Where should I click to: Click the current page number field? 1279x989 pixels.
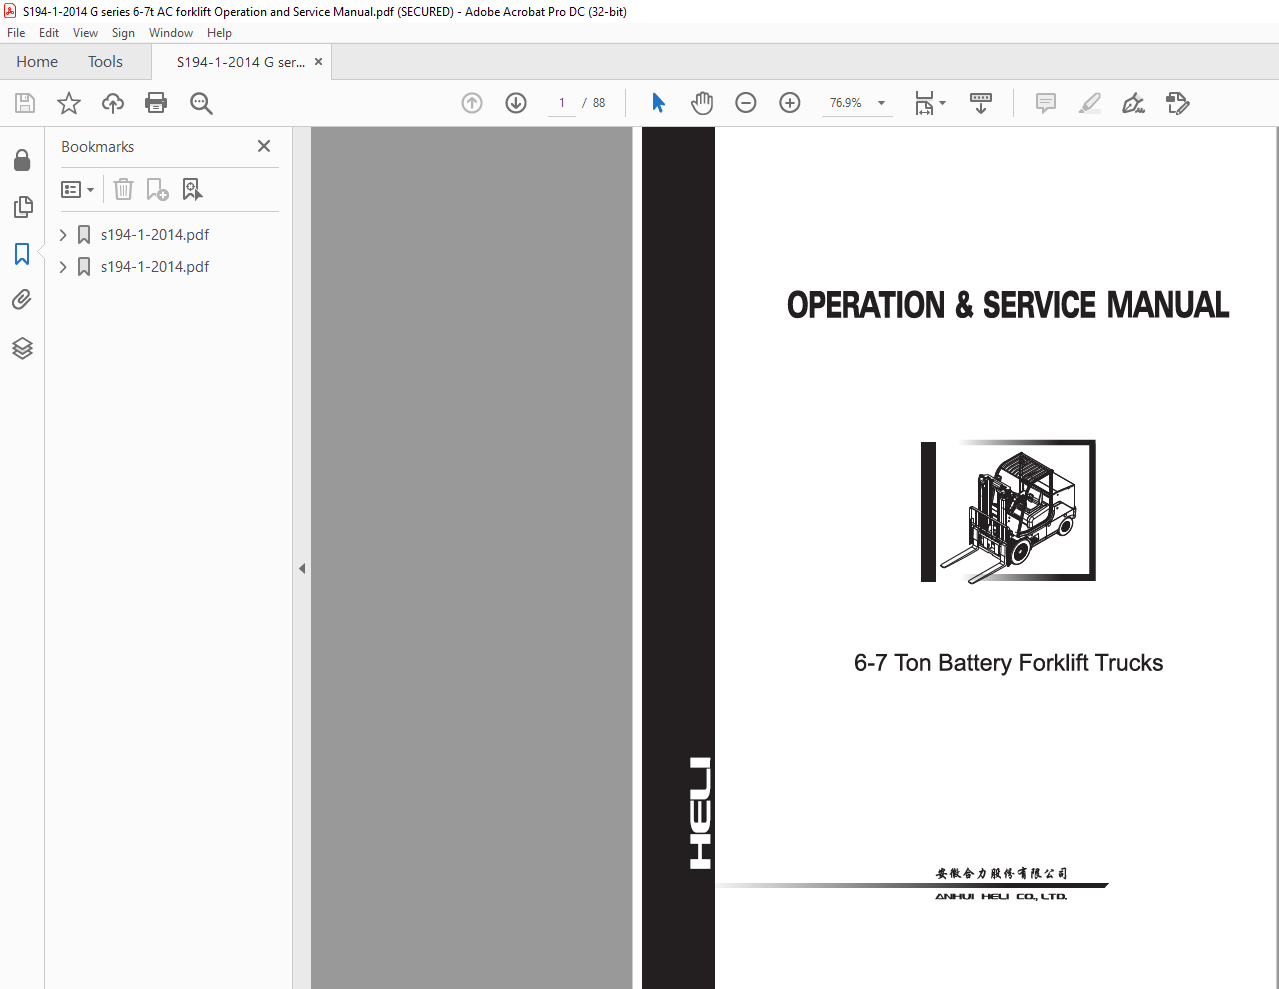(x=562, y=103)
